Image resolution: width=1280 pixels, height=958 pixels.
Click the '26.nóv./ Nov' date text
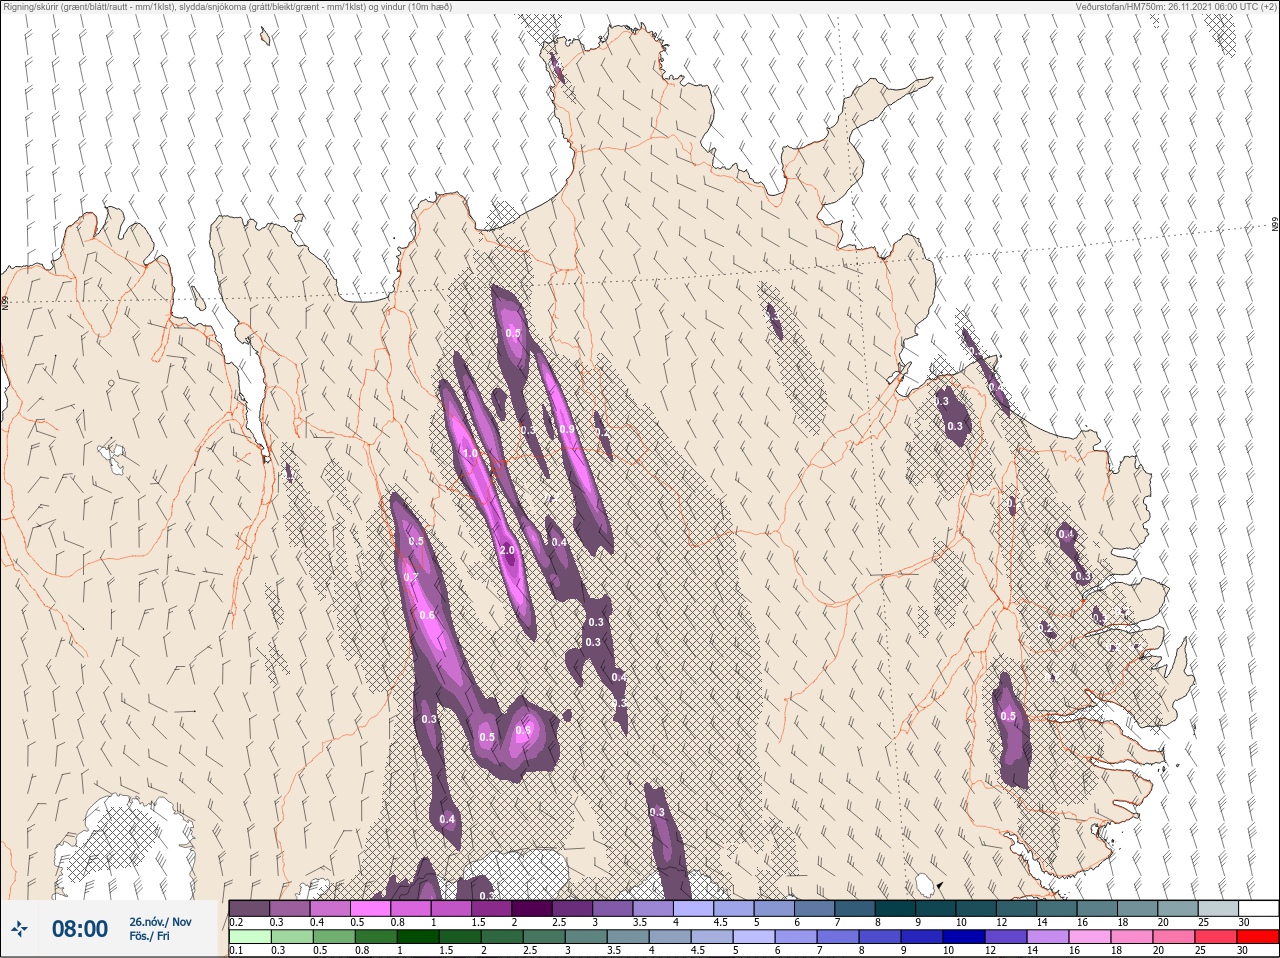[160, 922]
